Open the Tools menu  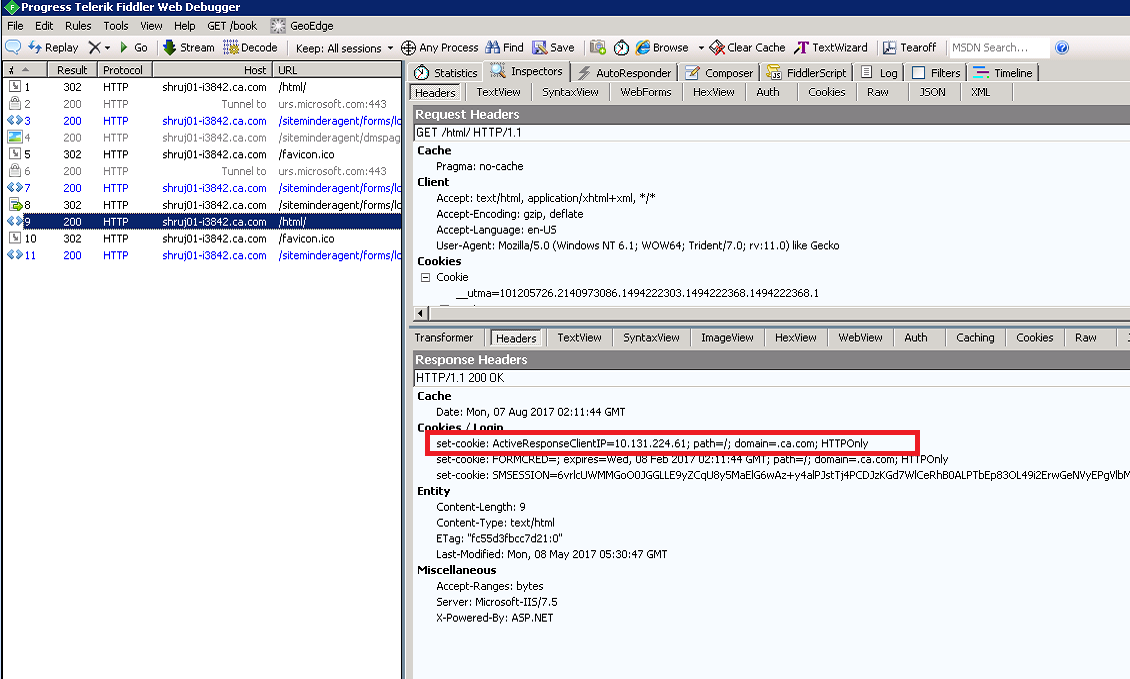115,26
